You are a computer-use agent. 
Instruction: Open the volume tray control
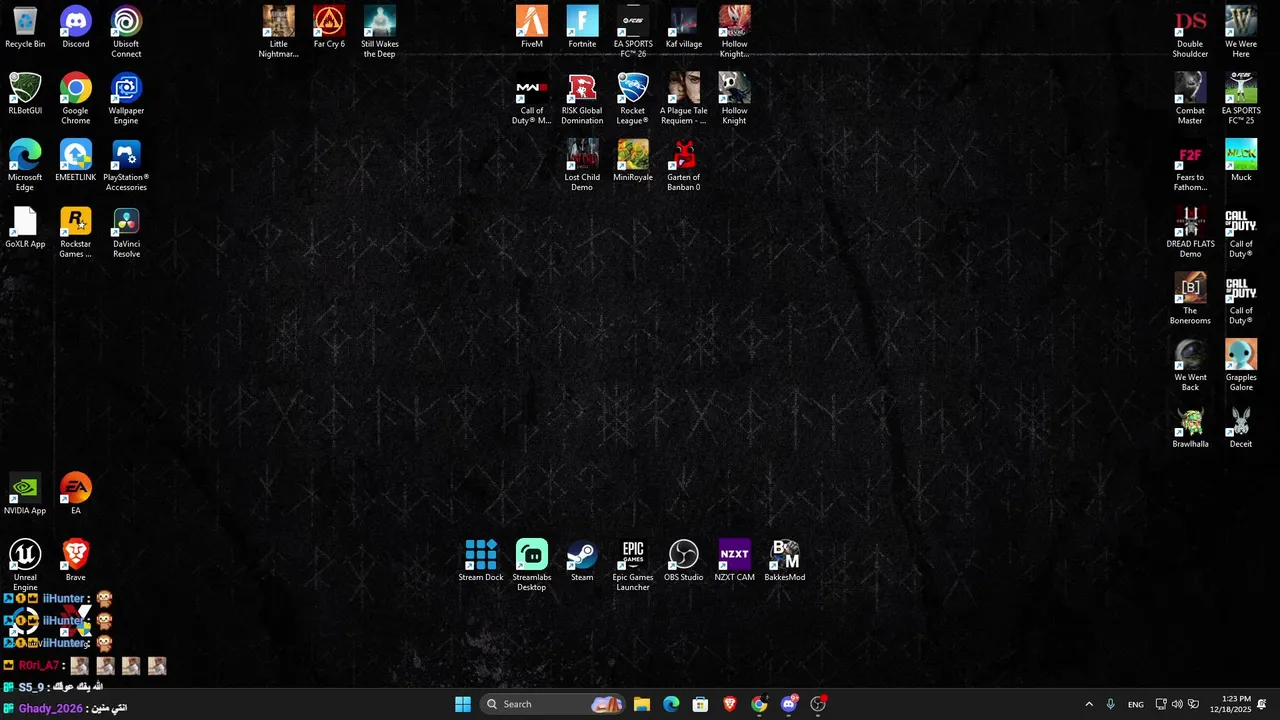[x=1177, y=704]
